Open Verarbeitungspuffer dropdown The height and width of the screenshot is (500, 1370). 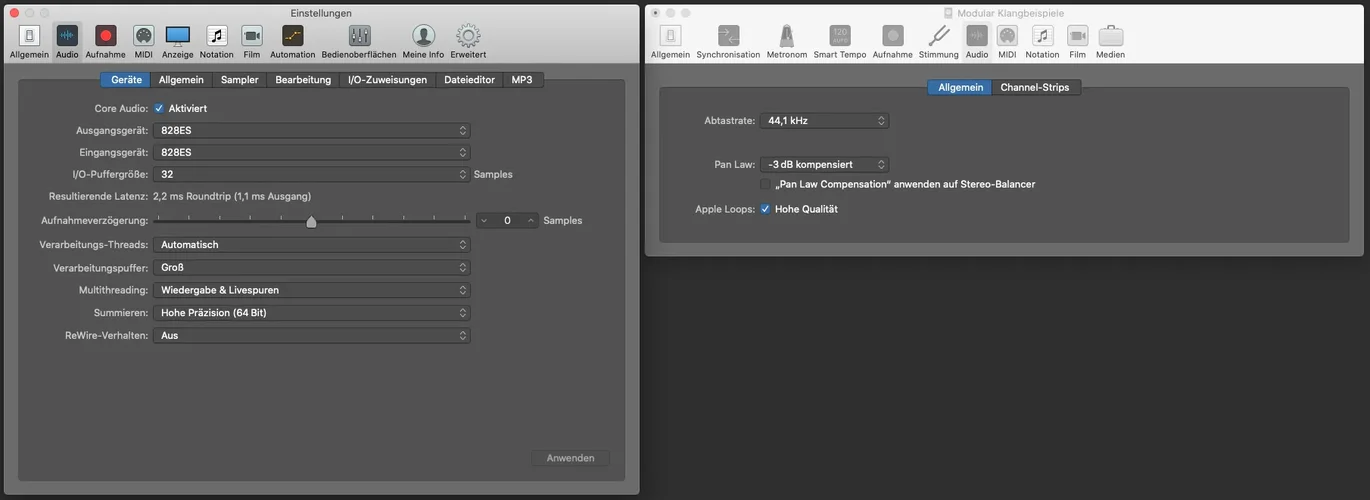[312, 267]
